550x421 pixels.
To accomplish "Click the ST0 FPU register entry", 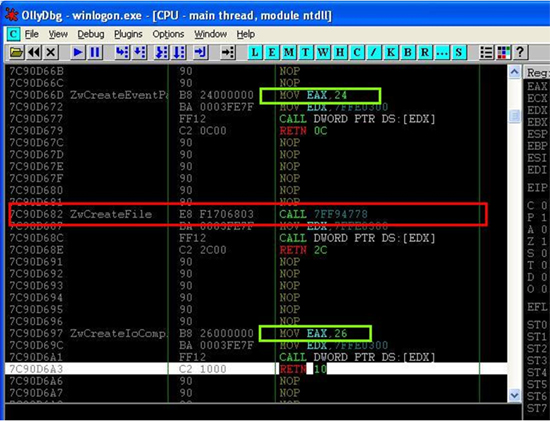I will tap(537, 325).
